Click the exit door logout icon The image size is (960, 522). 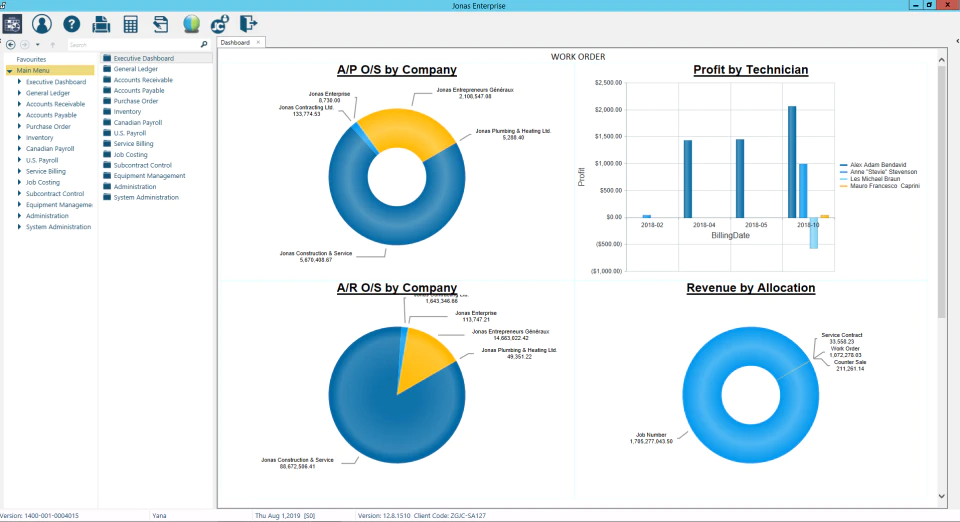[x=248, y=24]
